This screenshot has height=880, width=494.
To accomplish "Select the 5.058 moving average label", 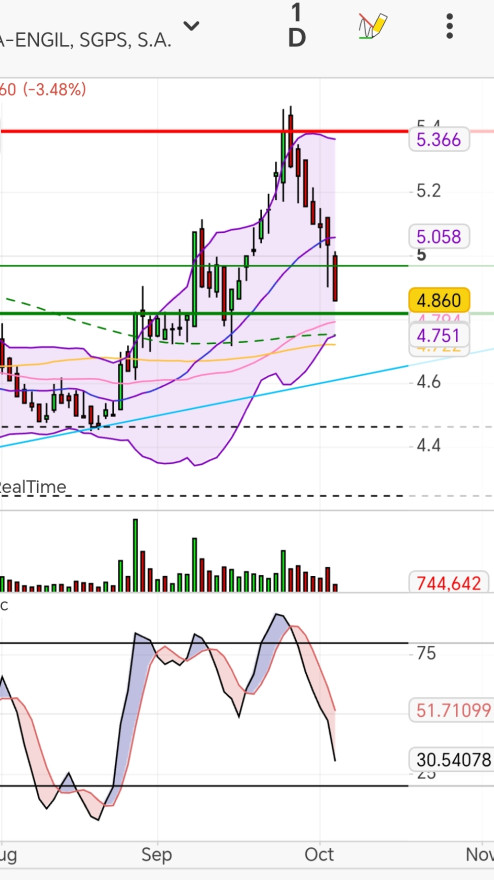I will (439, 236).
